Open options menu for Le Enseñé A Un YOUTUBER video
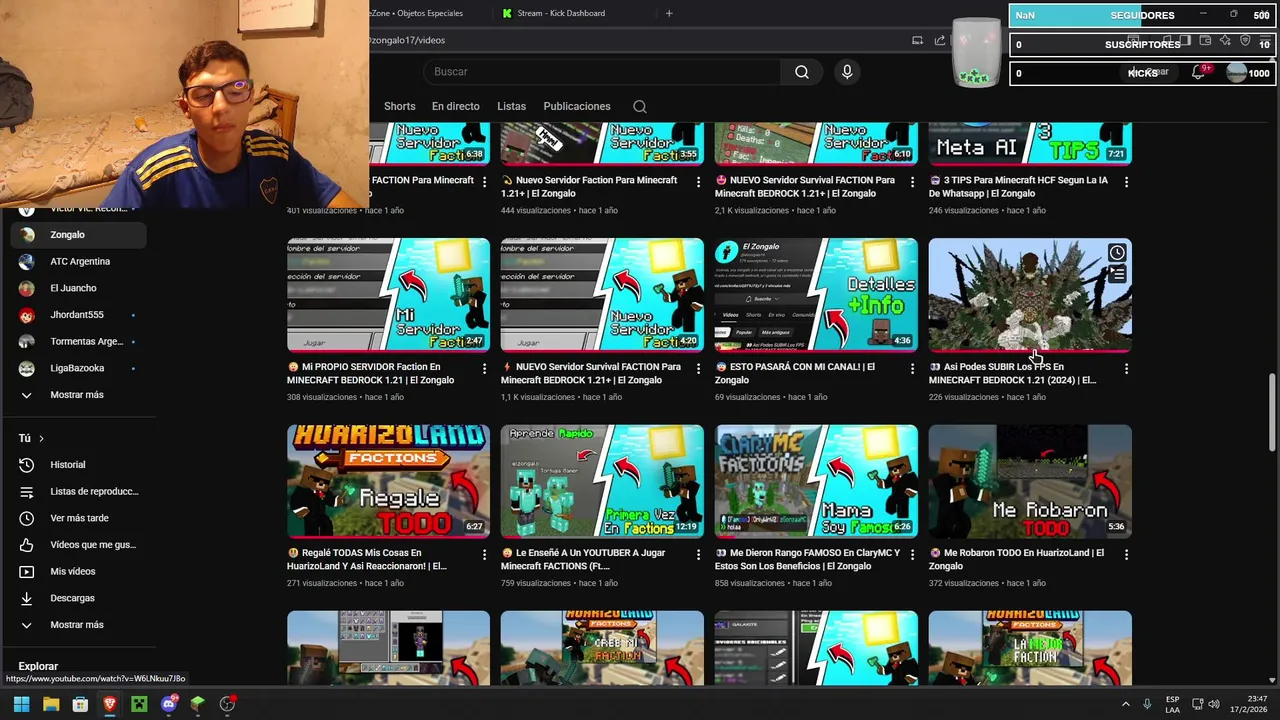Viewport: 1280px width, 720px height. 698,554
